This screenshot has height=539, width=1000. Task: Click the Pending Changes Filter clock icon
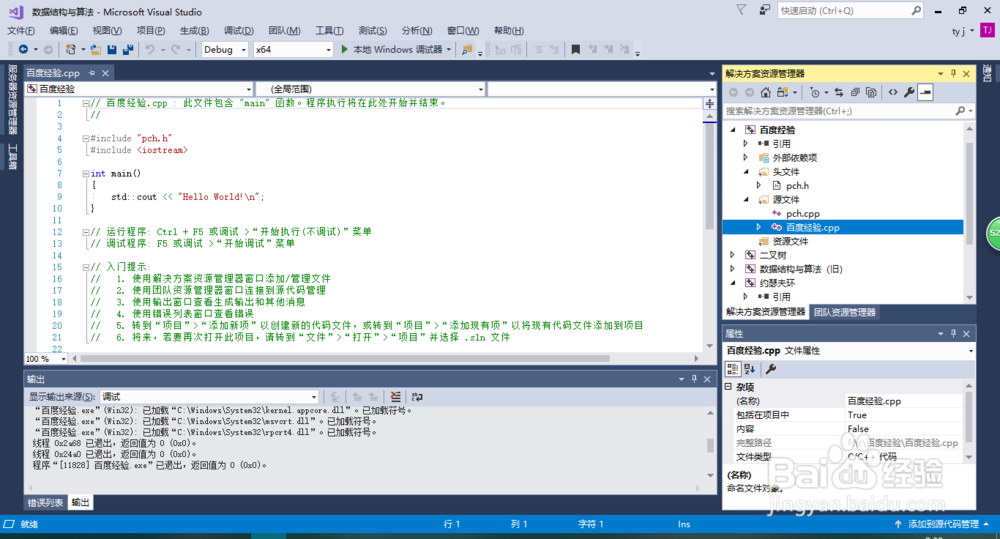pyautogui.click(x=815, y=92)
